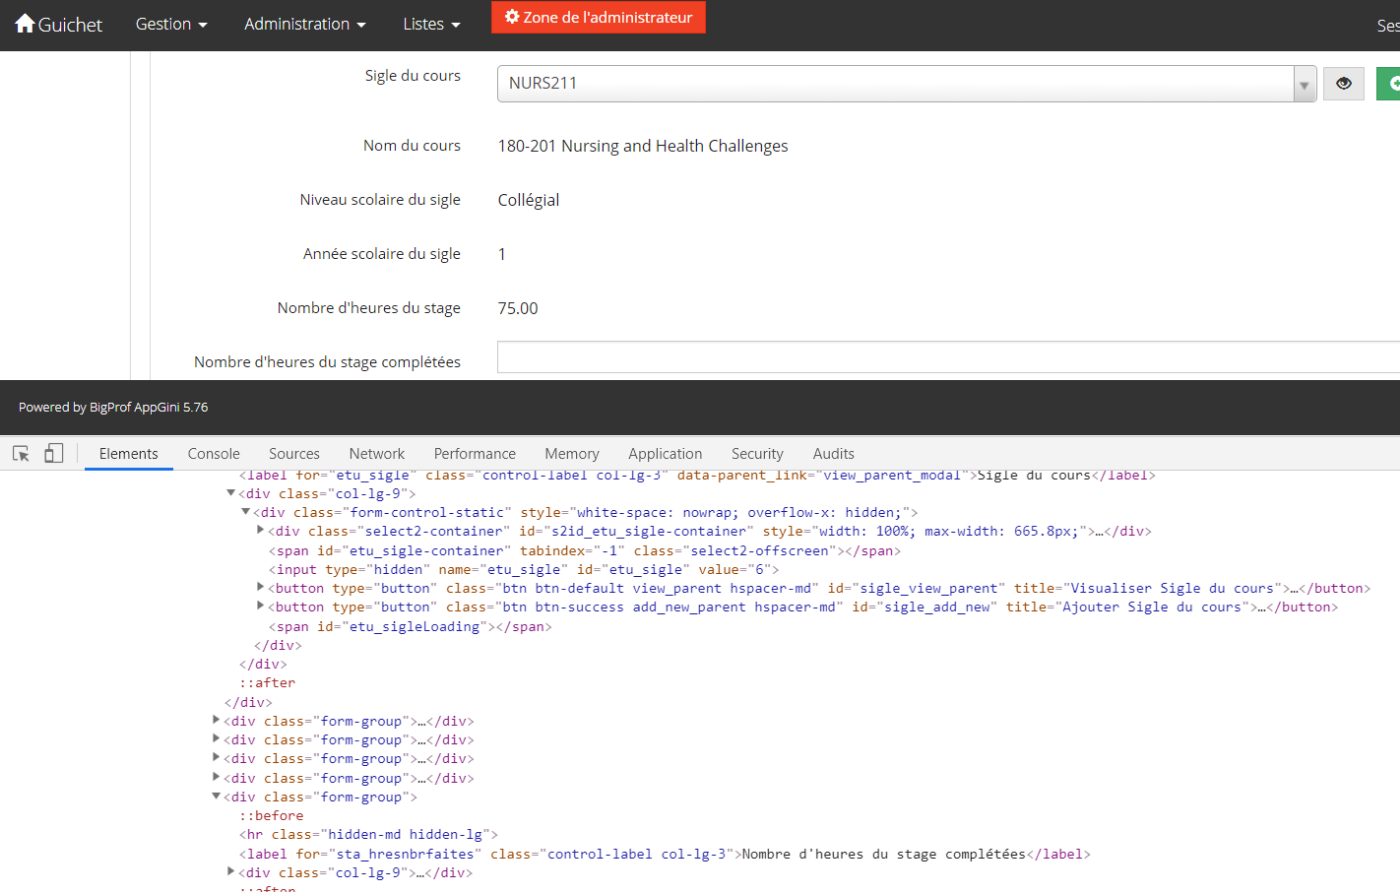Expand the collapsed col-lg-9 div below sta_hresnbrfaites label
Image resolution: width=1400 pixels, height=892 pixels.
coord(231,873)
